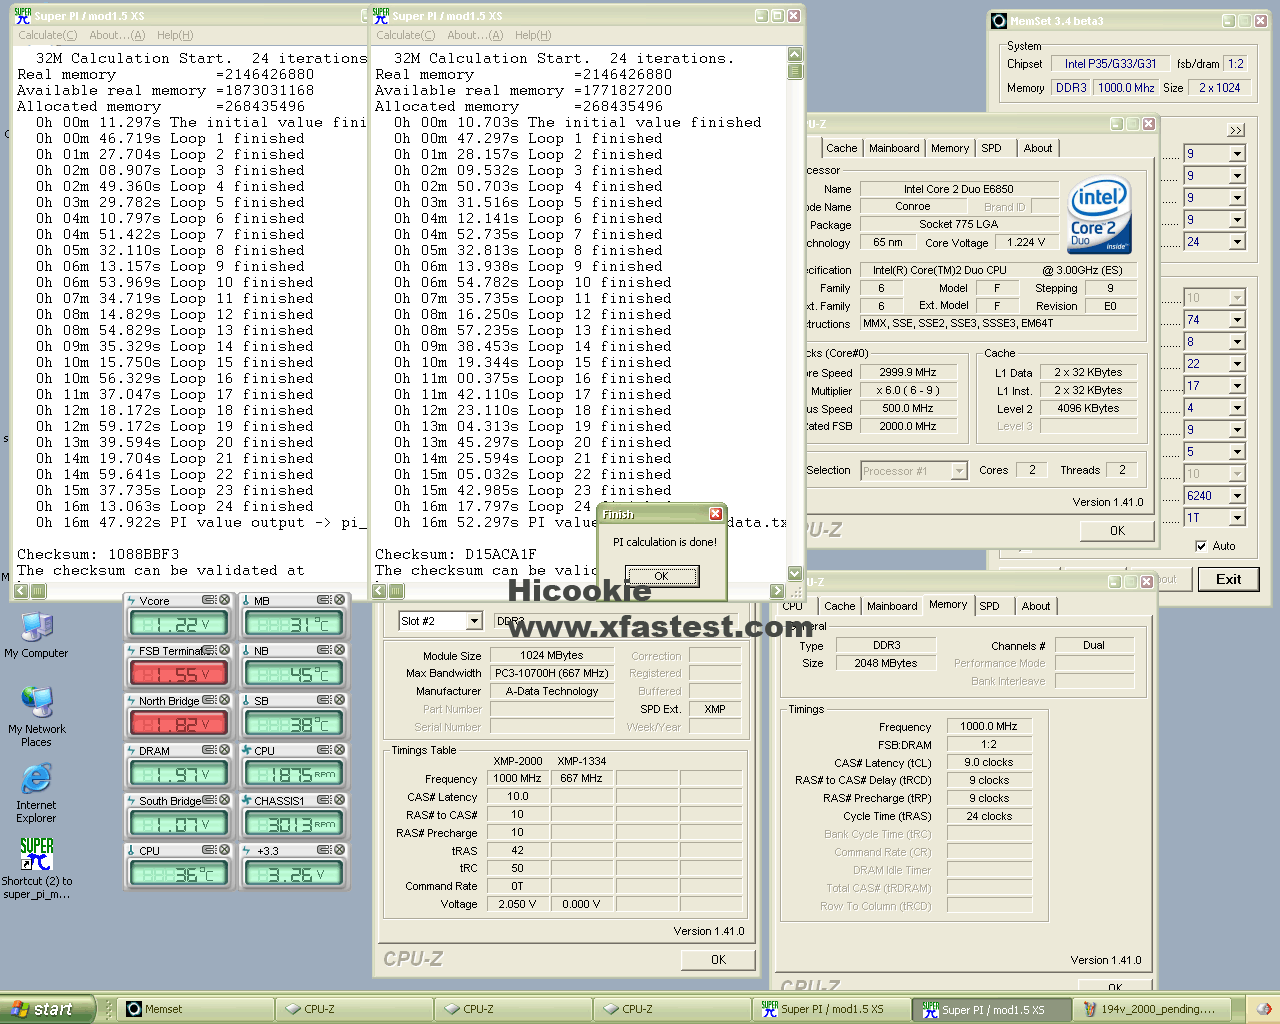
Task: Open About menu in left Super PI window
Action: 117,35
